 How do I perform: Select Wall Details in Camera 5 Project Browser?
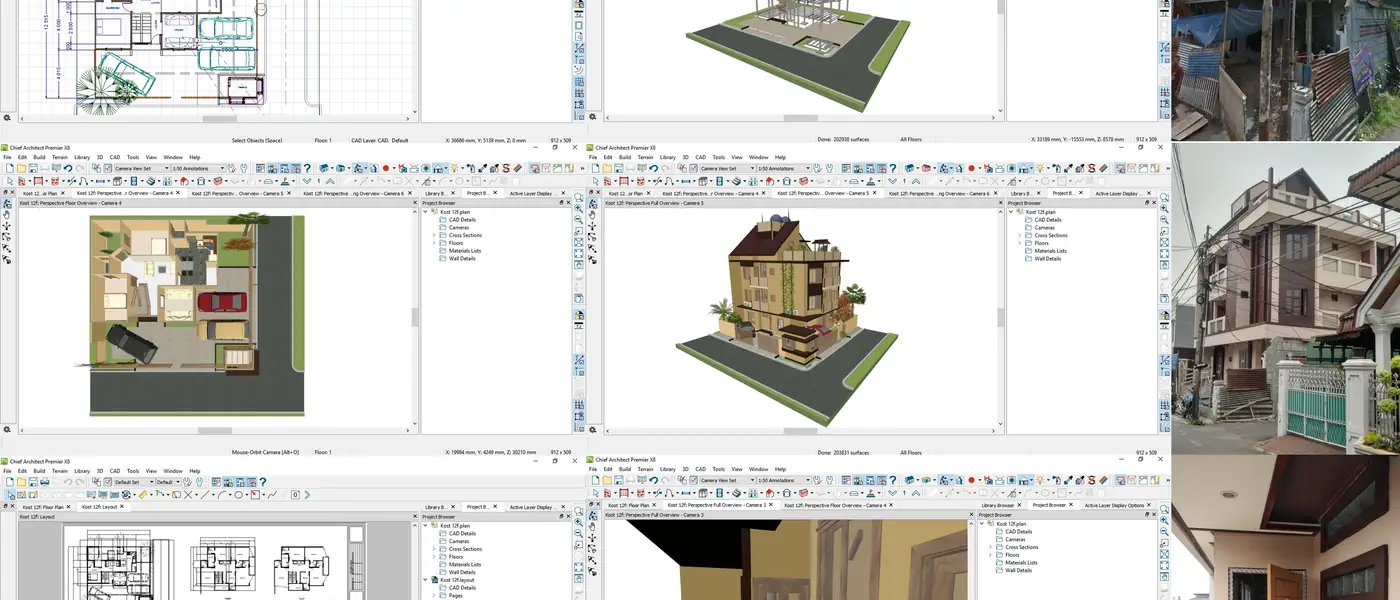[1048, 258]
